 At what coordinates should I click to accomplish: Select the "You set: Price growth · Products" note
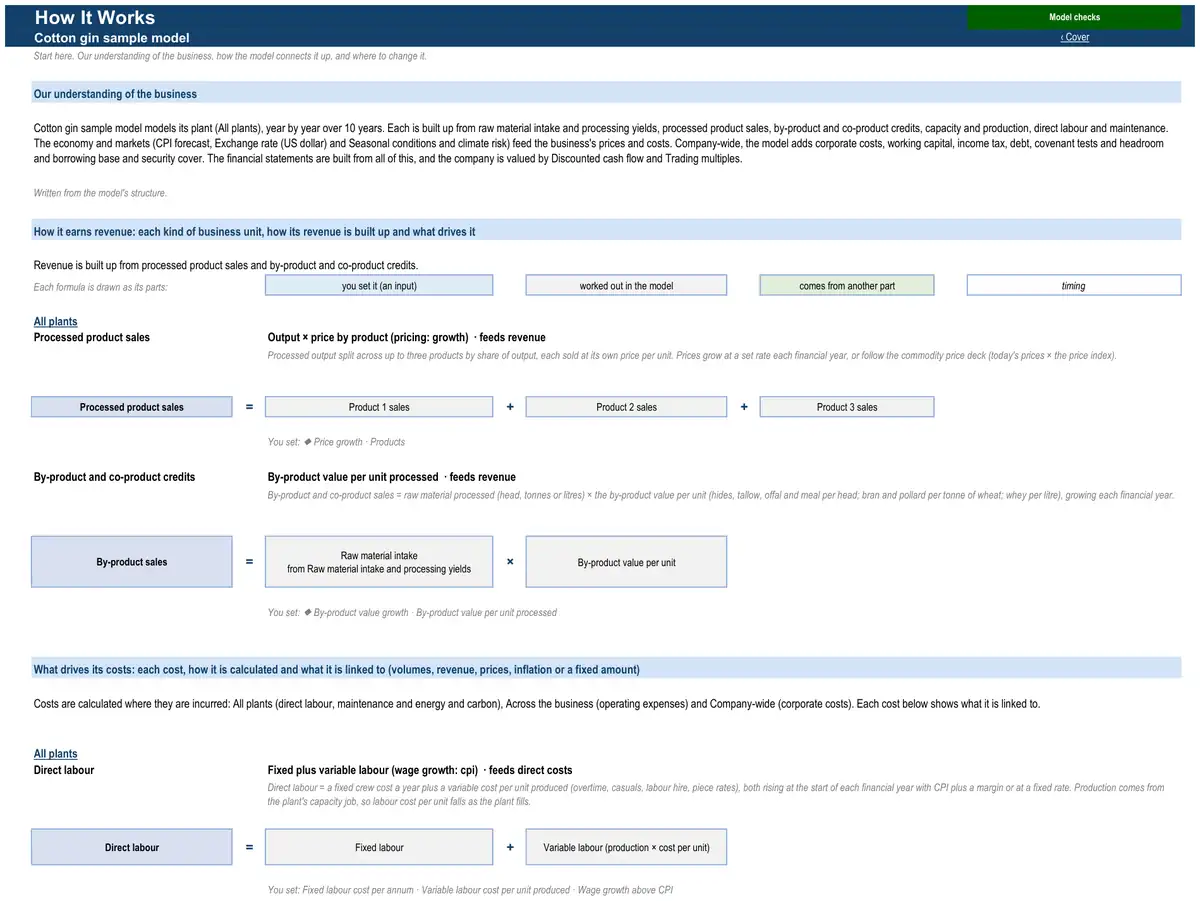336,442
